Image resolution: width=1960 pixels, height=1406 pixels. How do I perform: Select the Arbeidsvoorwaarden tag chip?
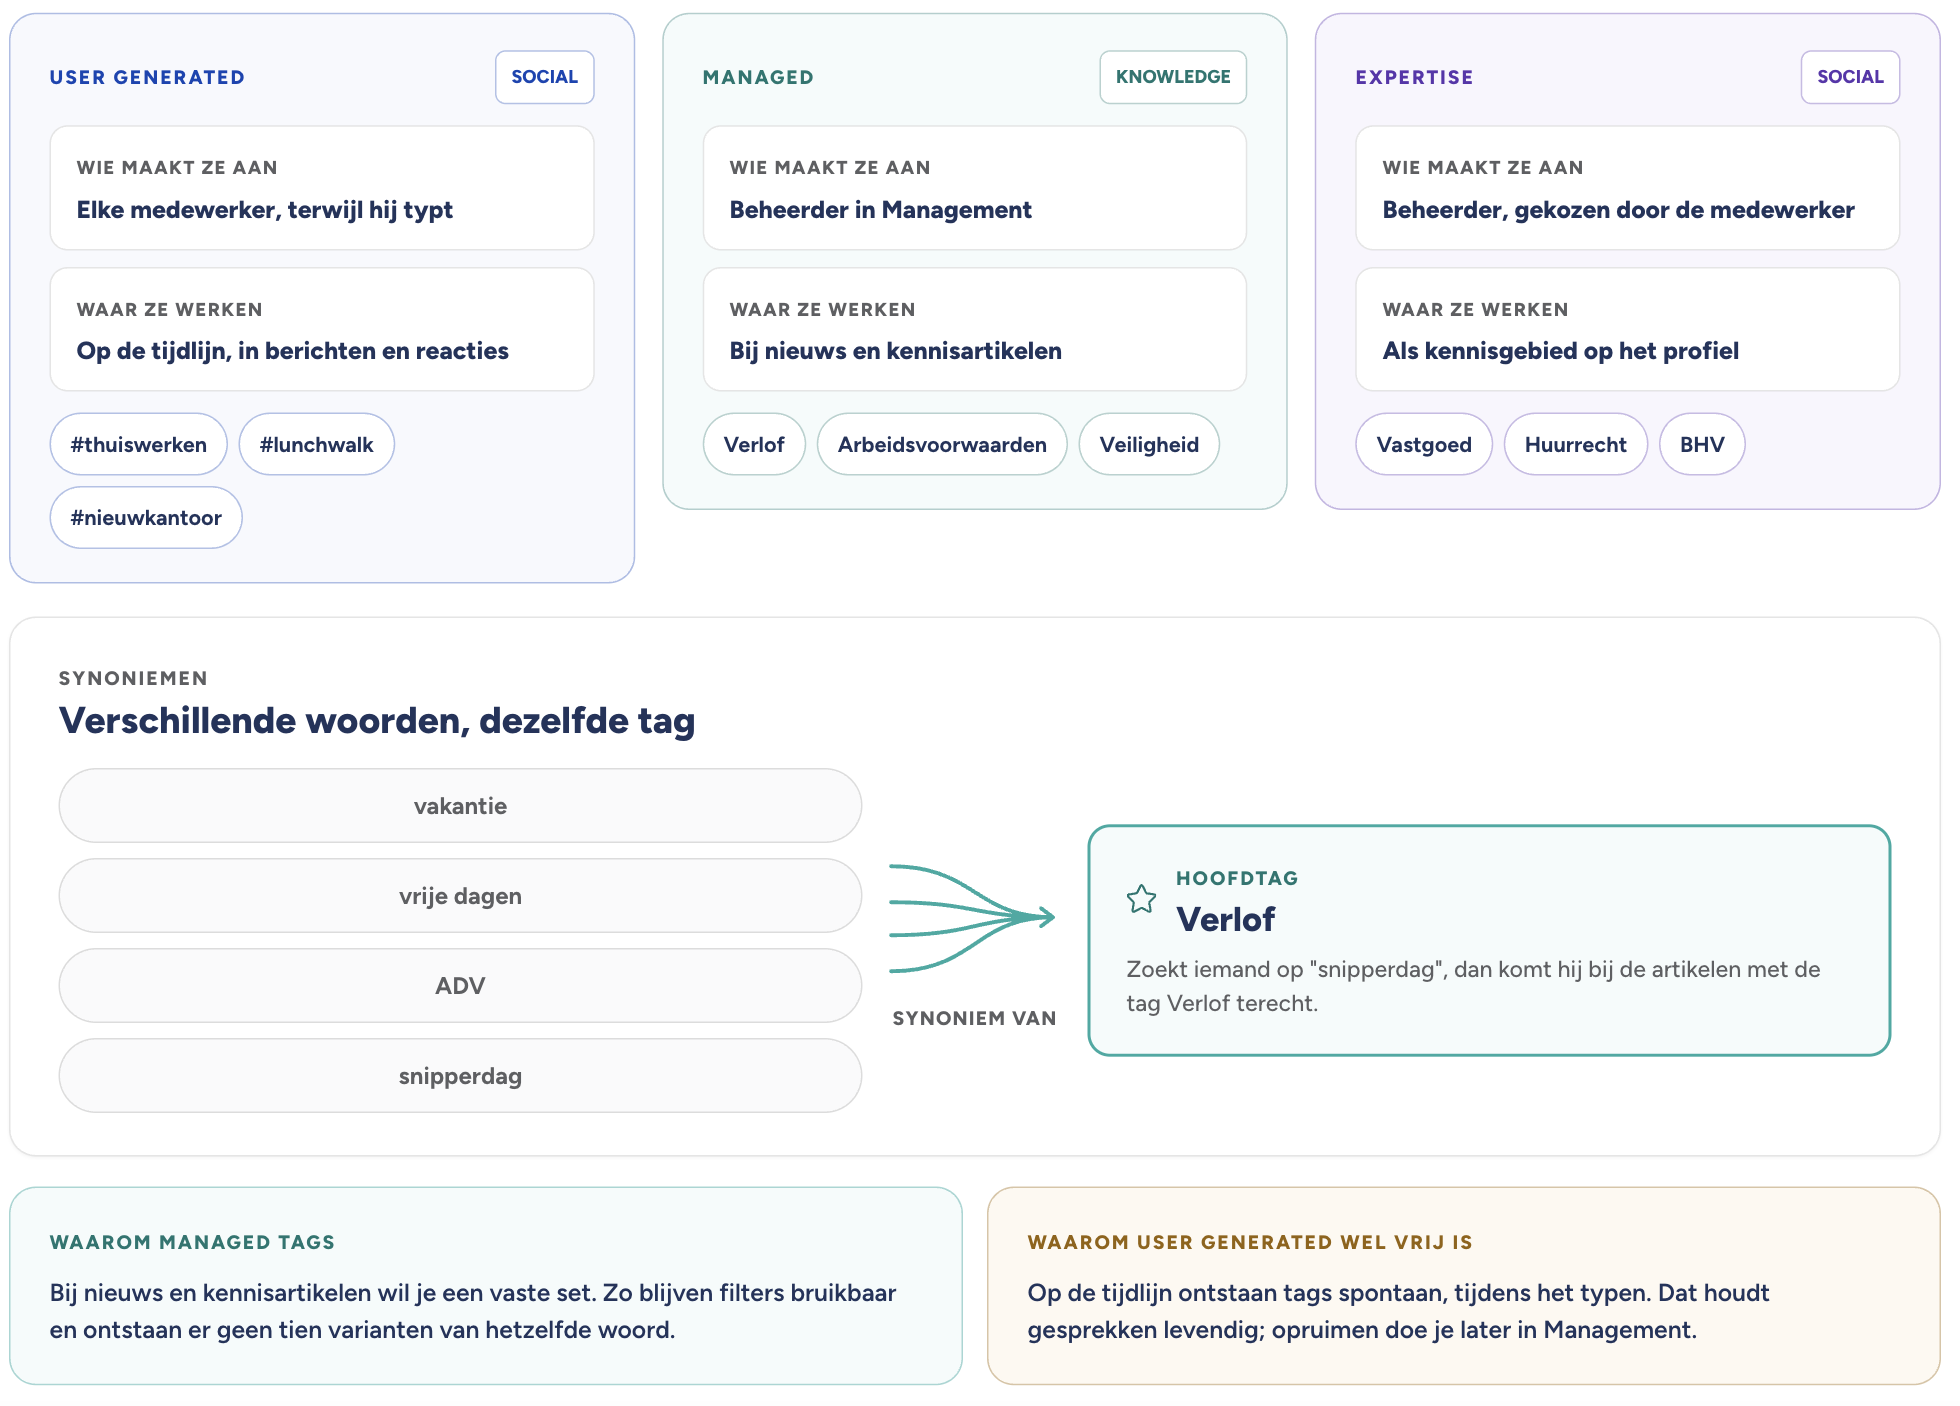pos(942,444)
